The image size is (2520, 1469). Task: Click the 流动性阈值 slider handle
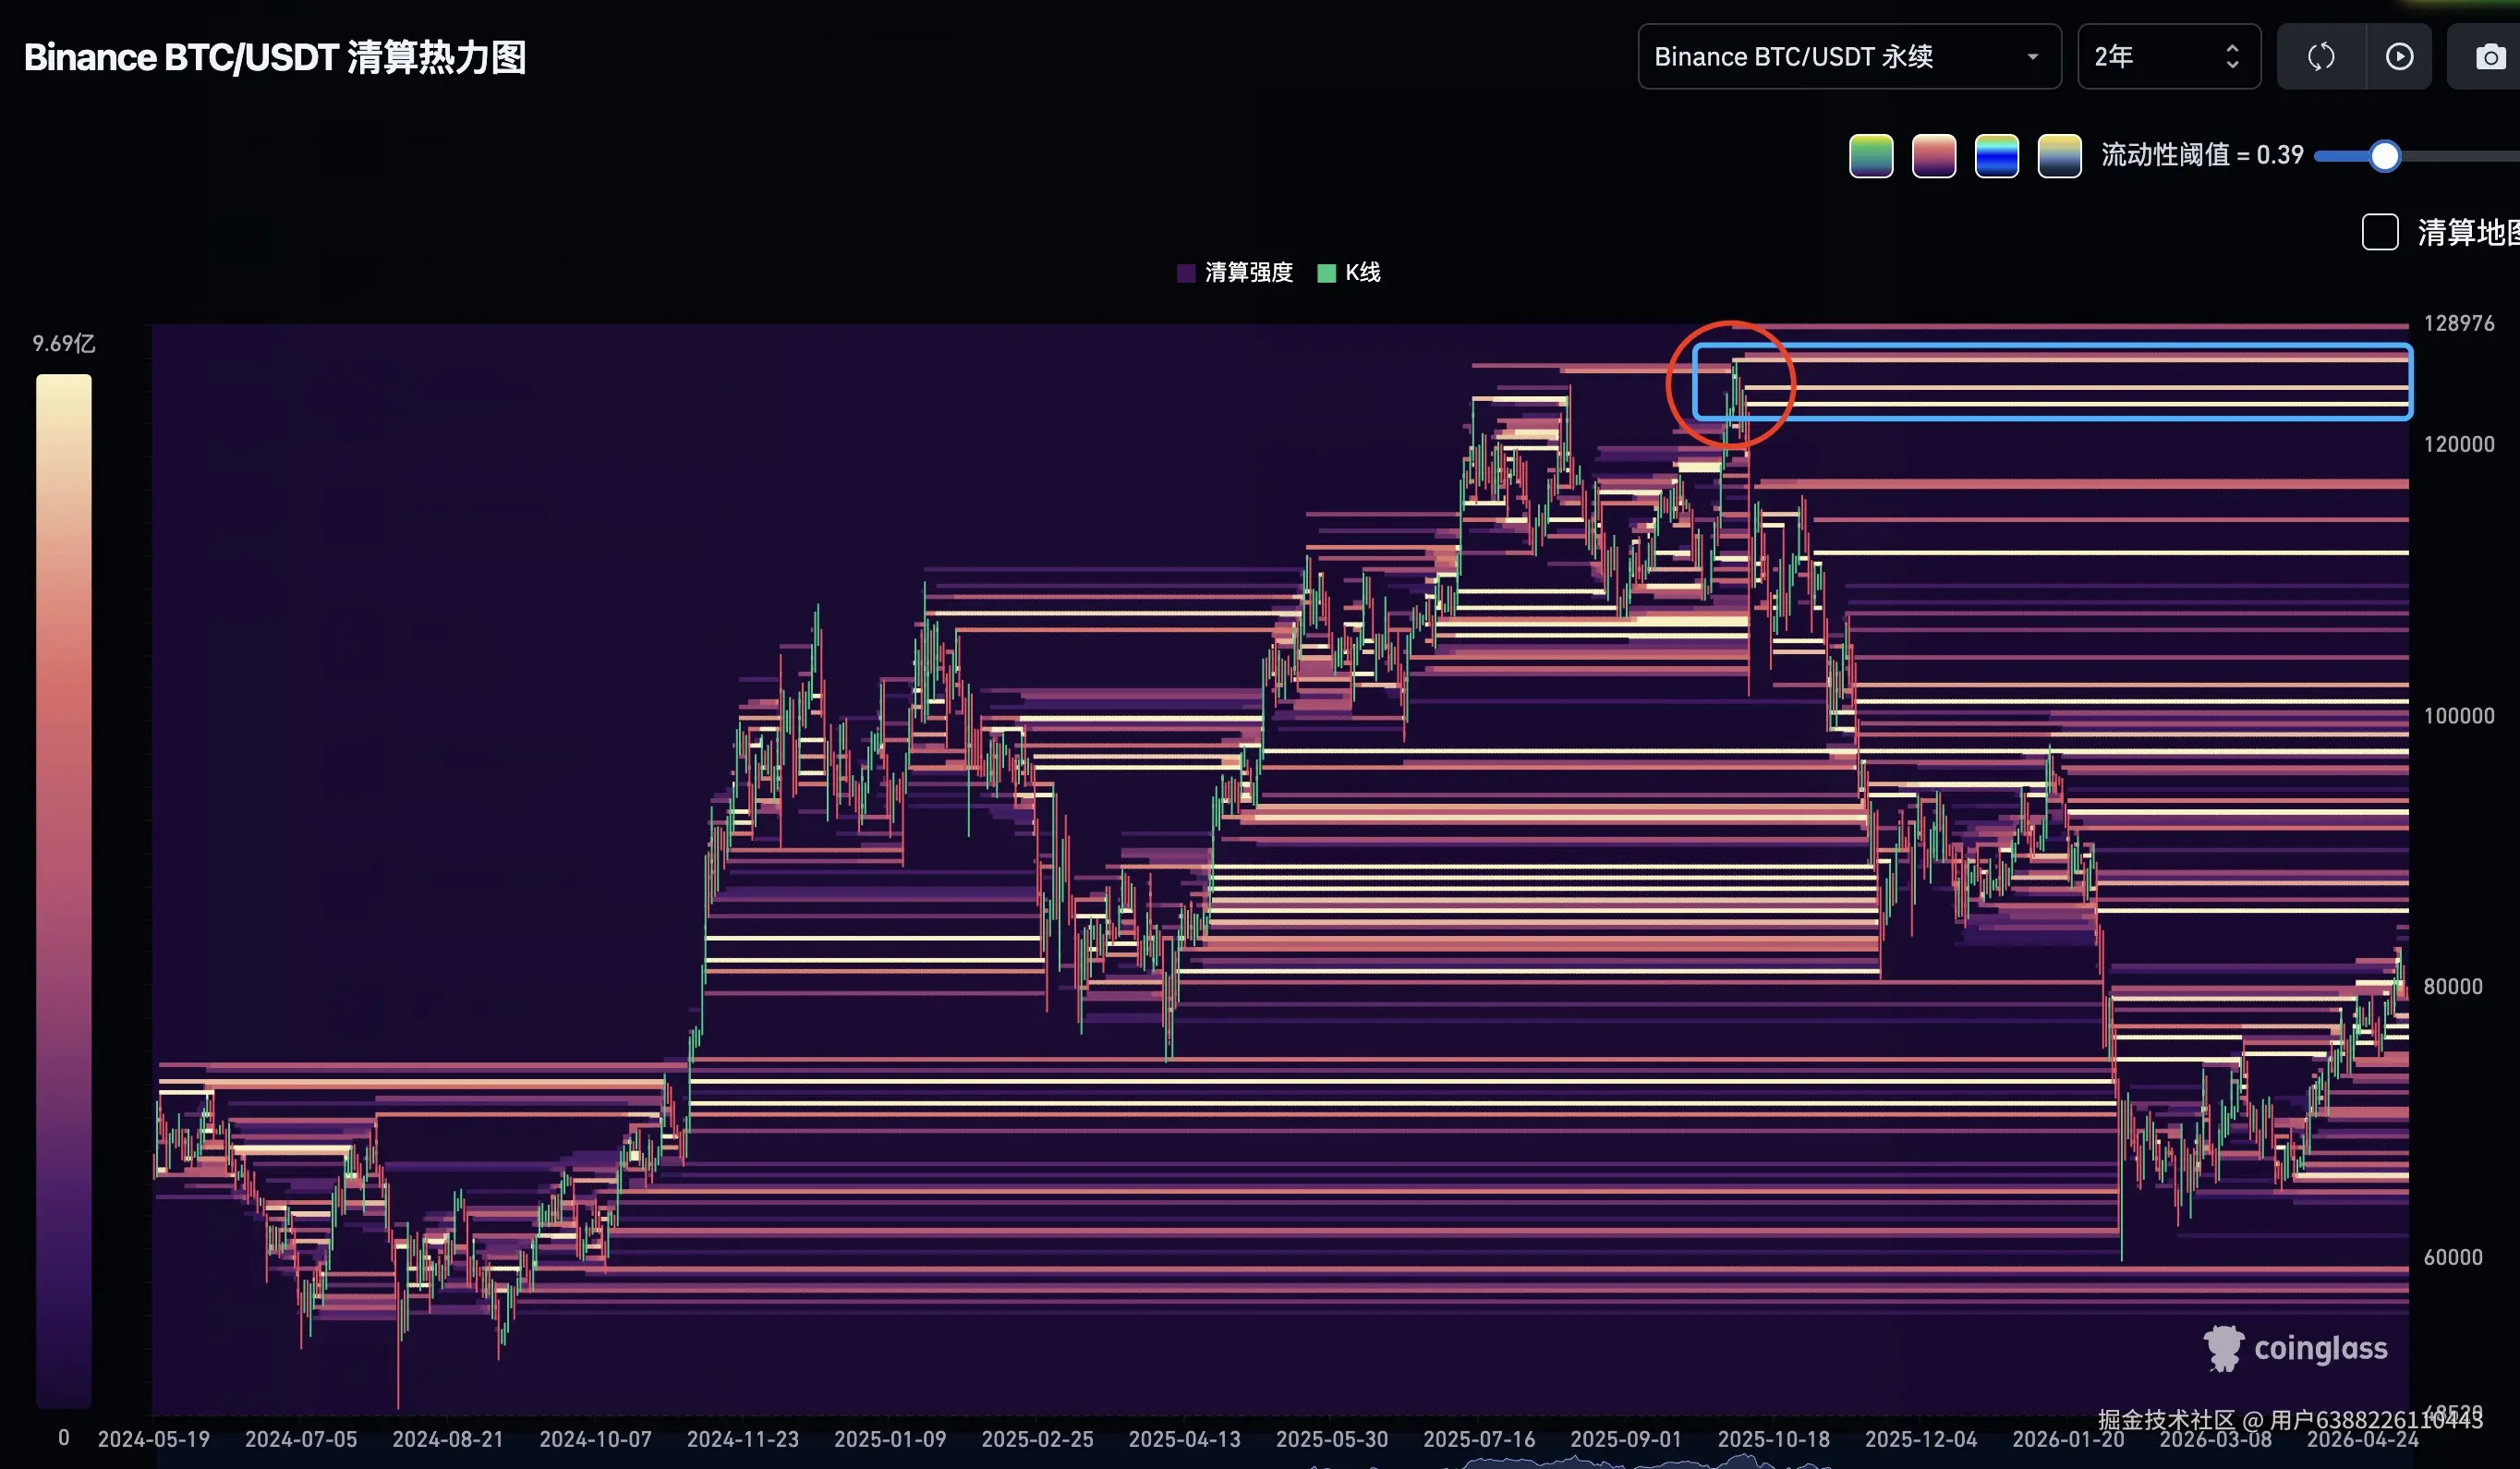(2385, 156)
